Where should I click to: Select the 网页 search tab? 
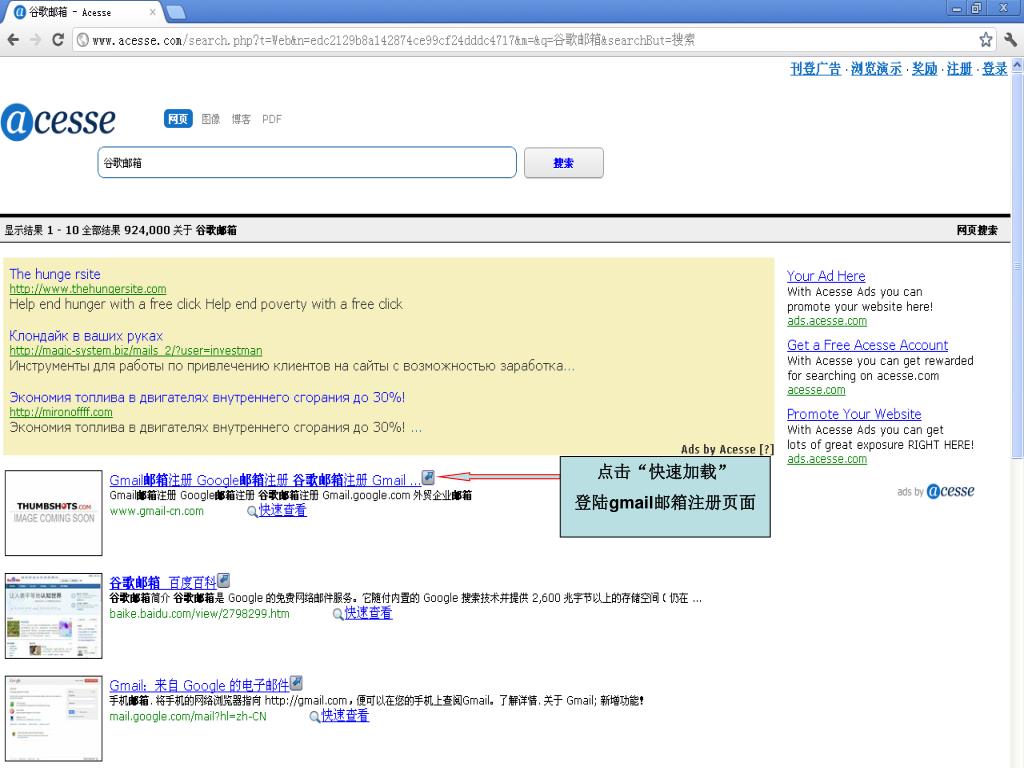pyautogui.click(x=178, y=119)
